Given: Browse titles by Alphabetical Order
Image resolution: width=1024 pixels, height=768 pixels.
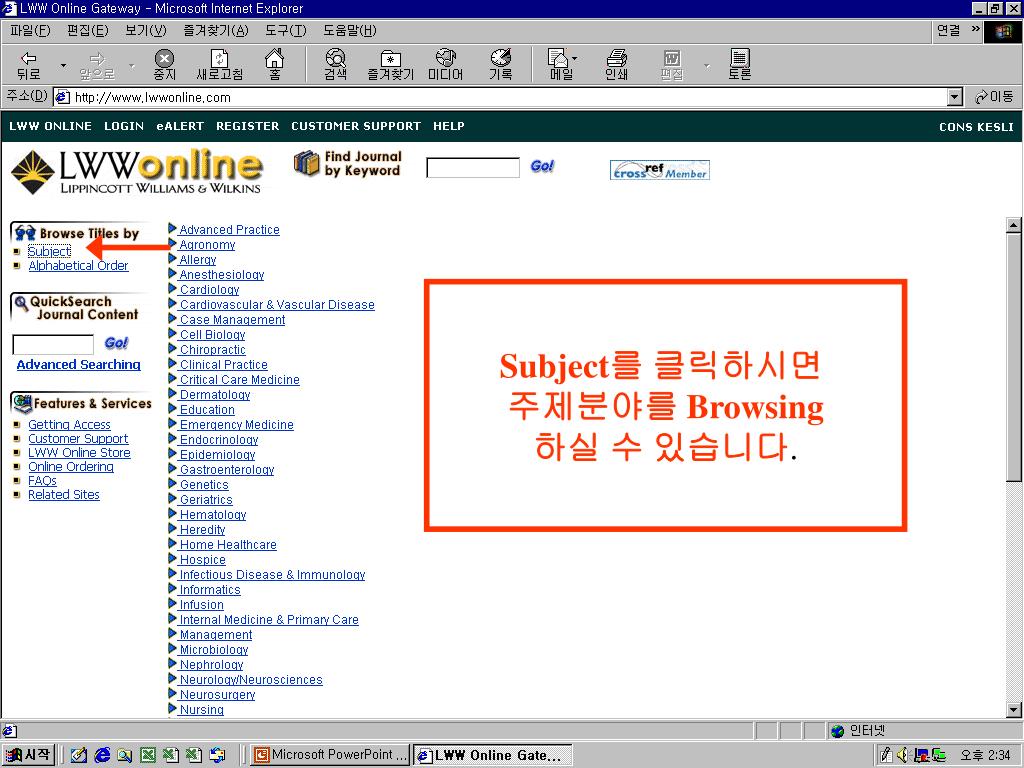Looking at the screenshot, I should (x=78, y=266).
